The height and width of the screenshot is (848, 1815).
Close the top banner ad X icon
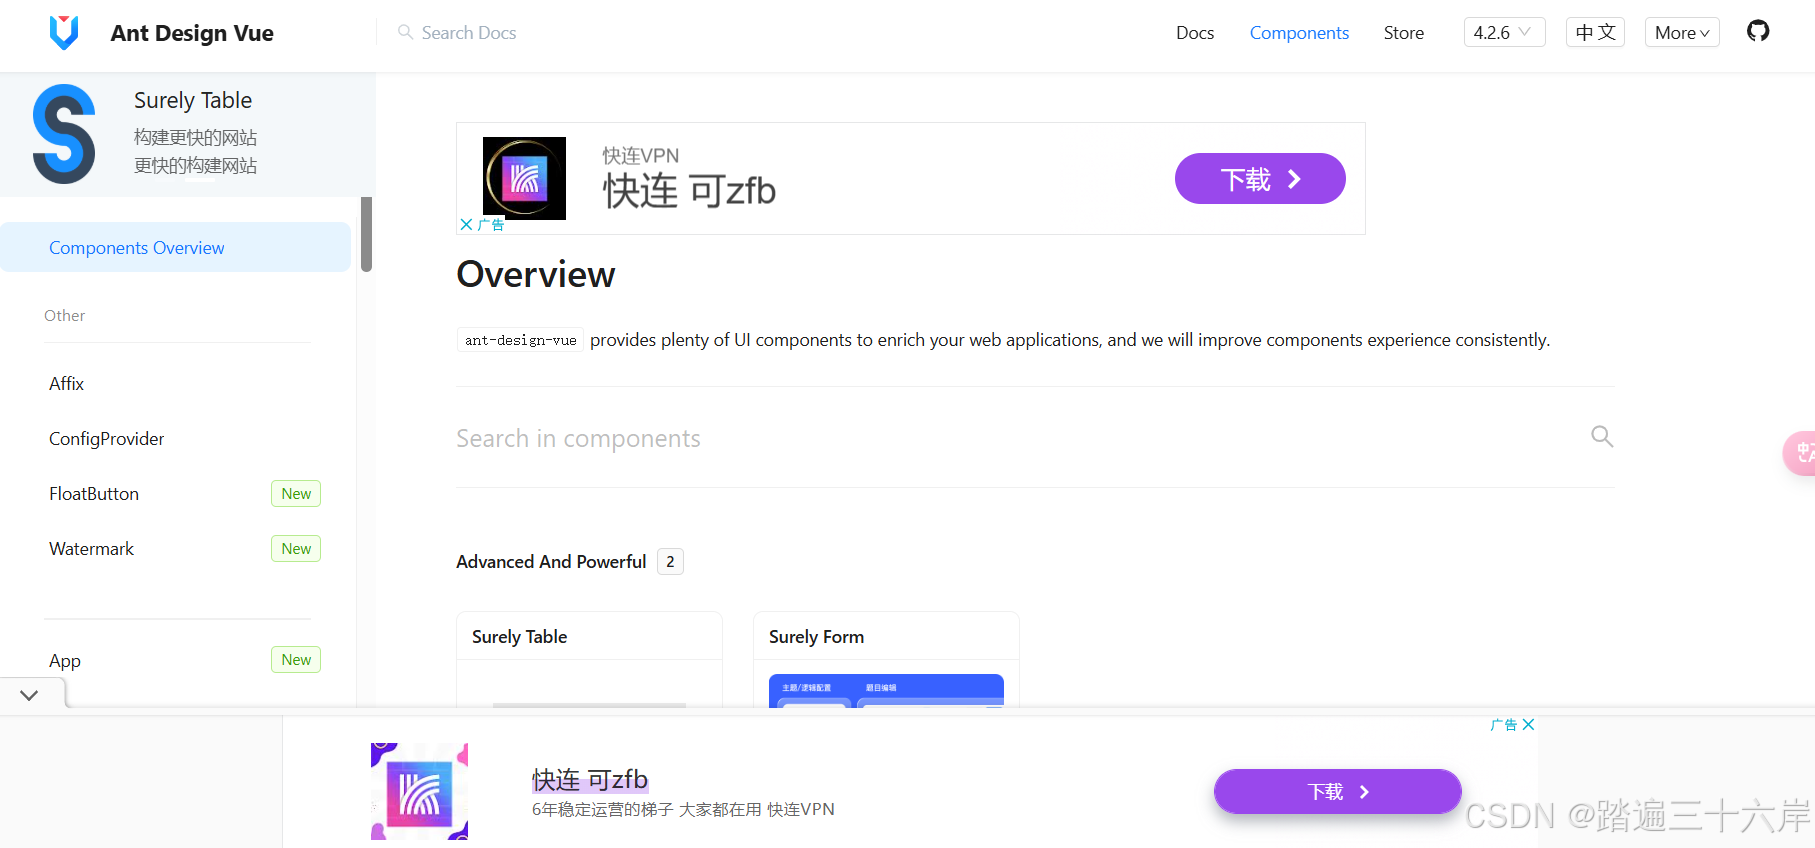pyautogui.click(x=466, y=224)
